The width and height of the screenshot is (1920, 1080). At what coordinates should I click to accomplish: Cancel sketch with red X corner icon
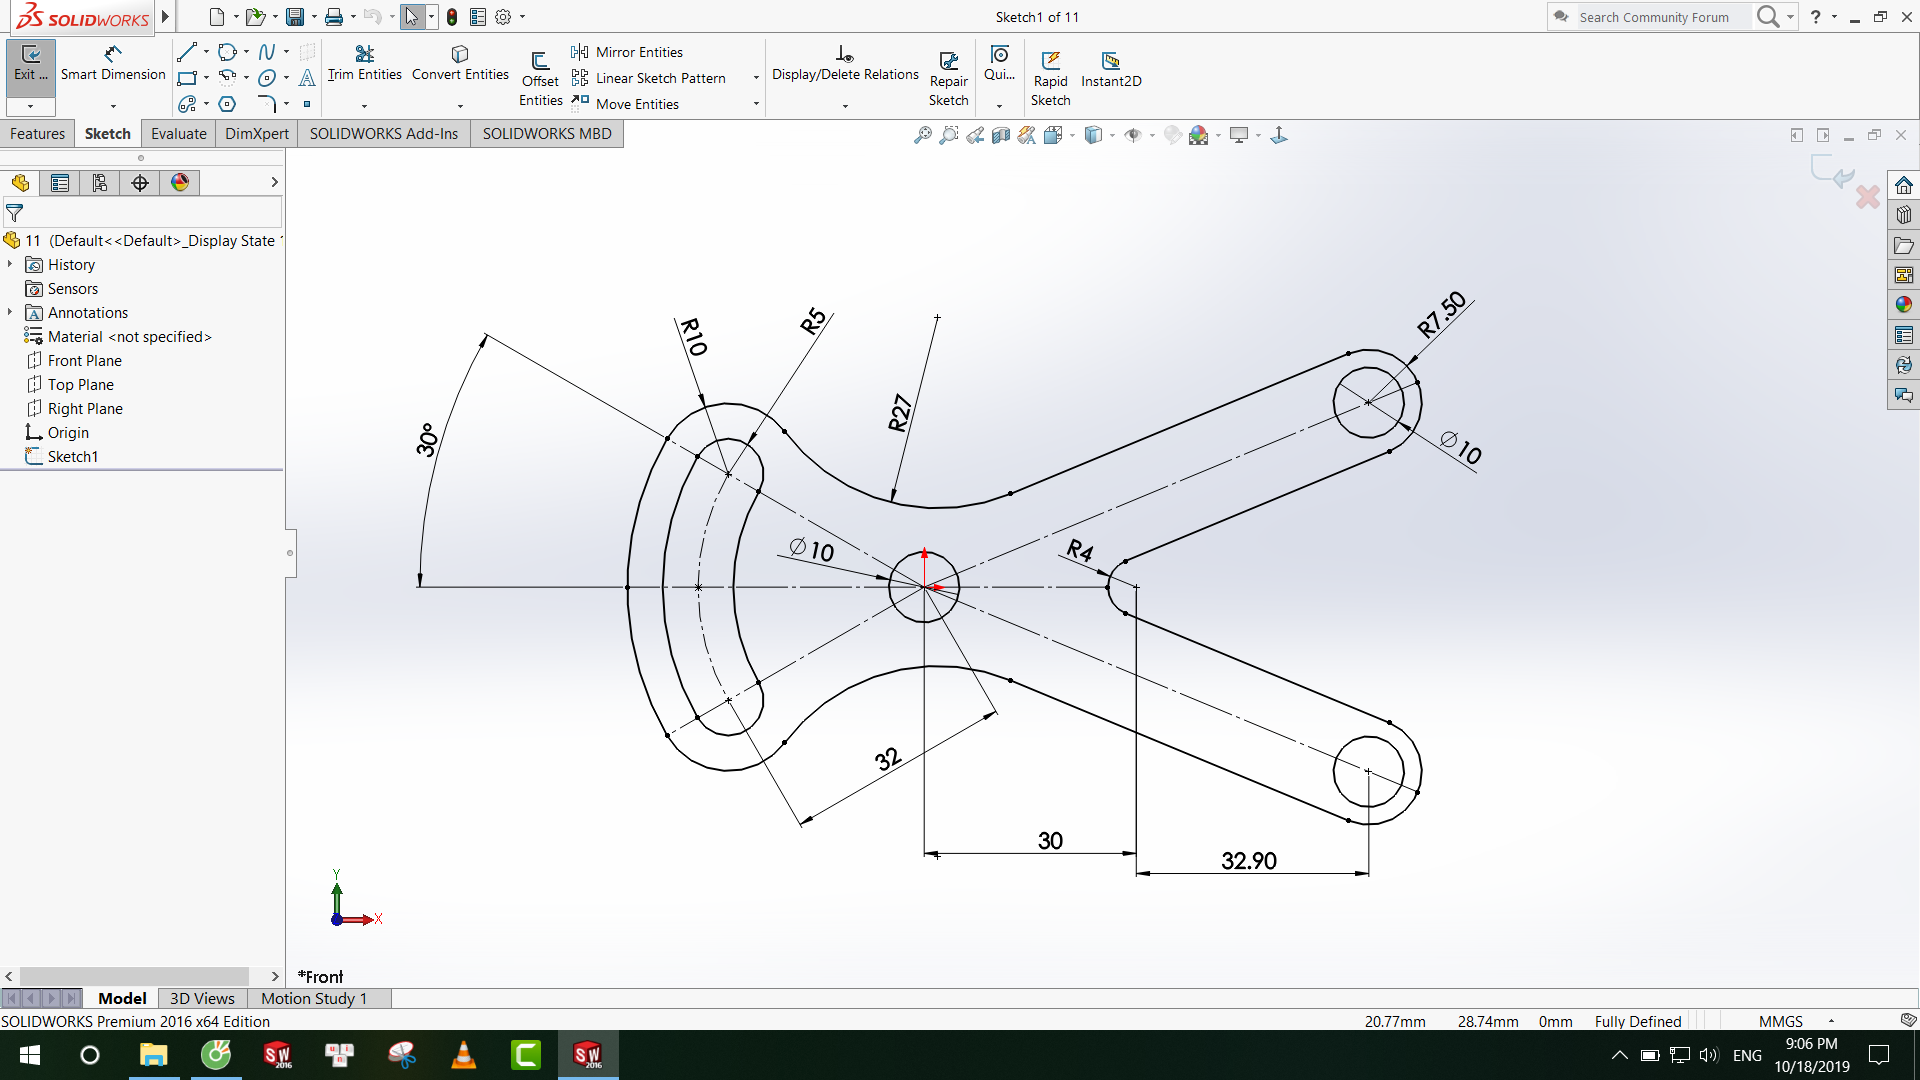tap(1867, 197)
